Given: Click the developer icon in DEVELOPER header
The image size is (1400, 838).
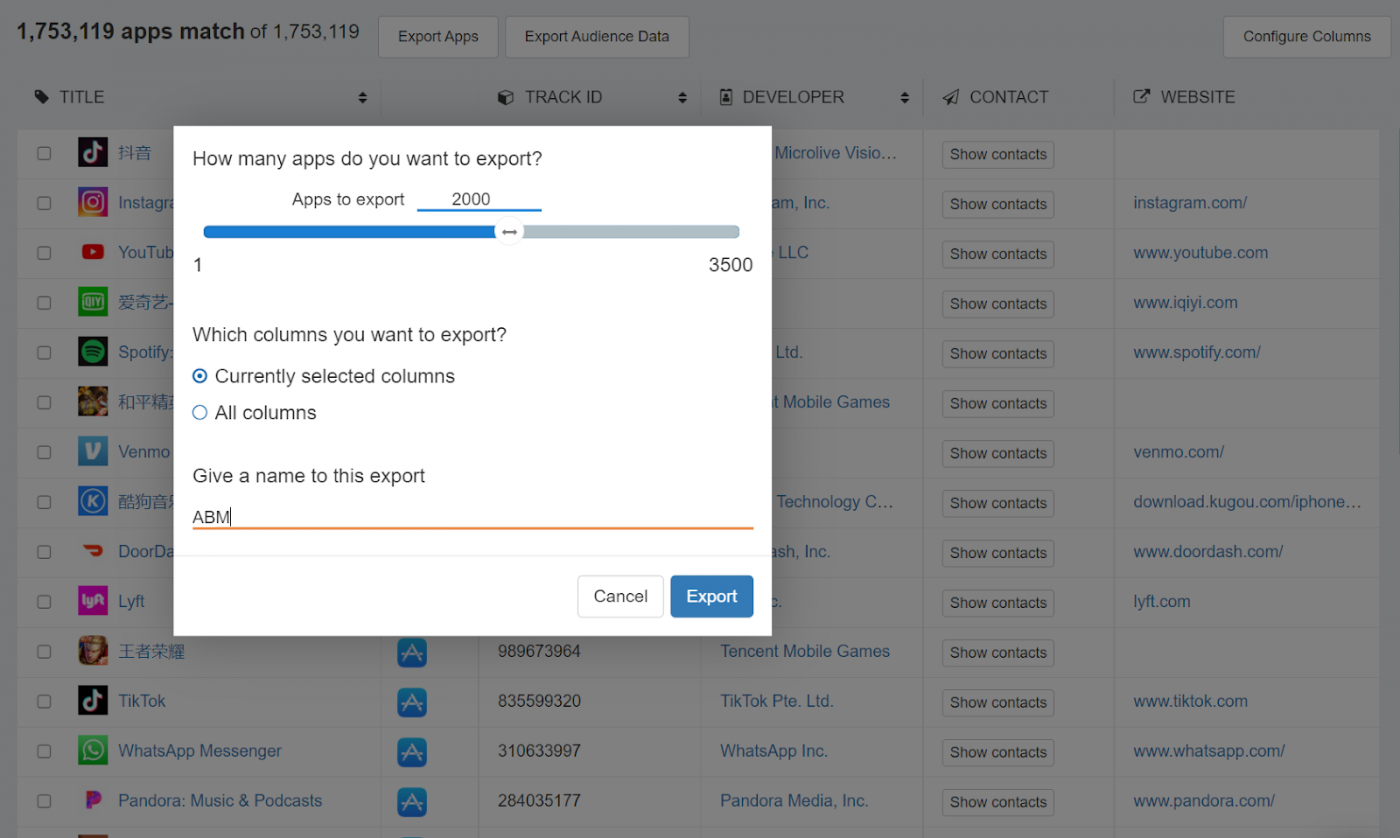Looking at the screenshot, I should (x=725, y=96).
